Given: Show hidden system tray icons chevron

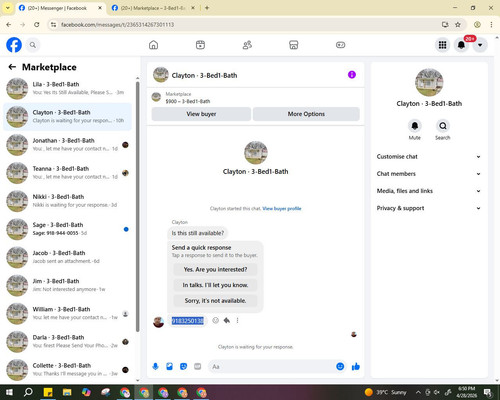Looking at the screenshot, I should pyautogui.click(x=418, y=392).
